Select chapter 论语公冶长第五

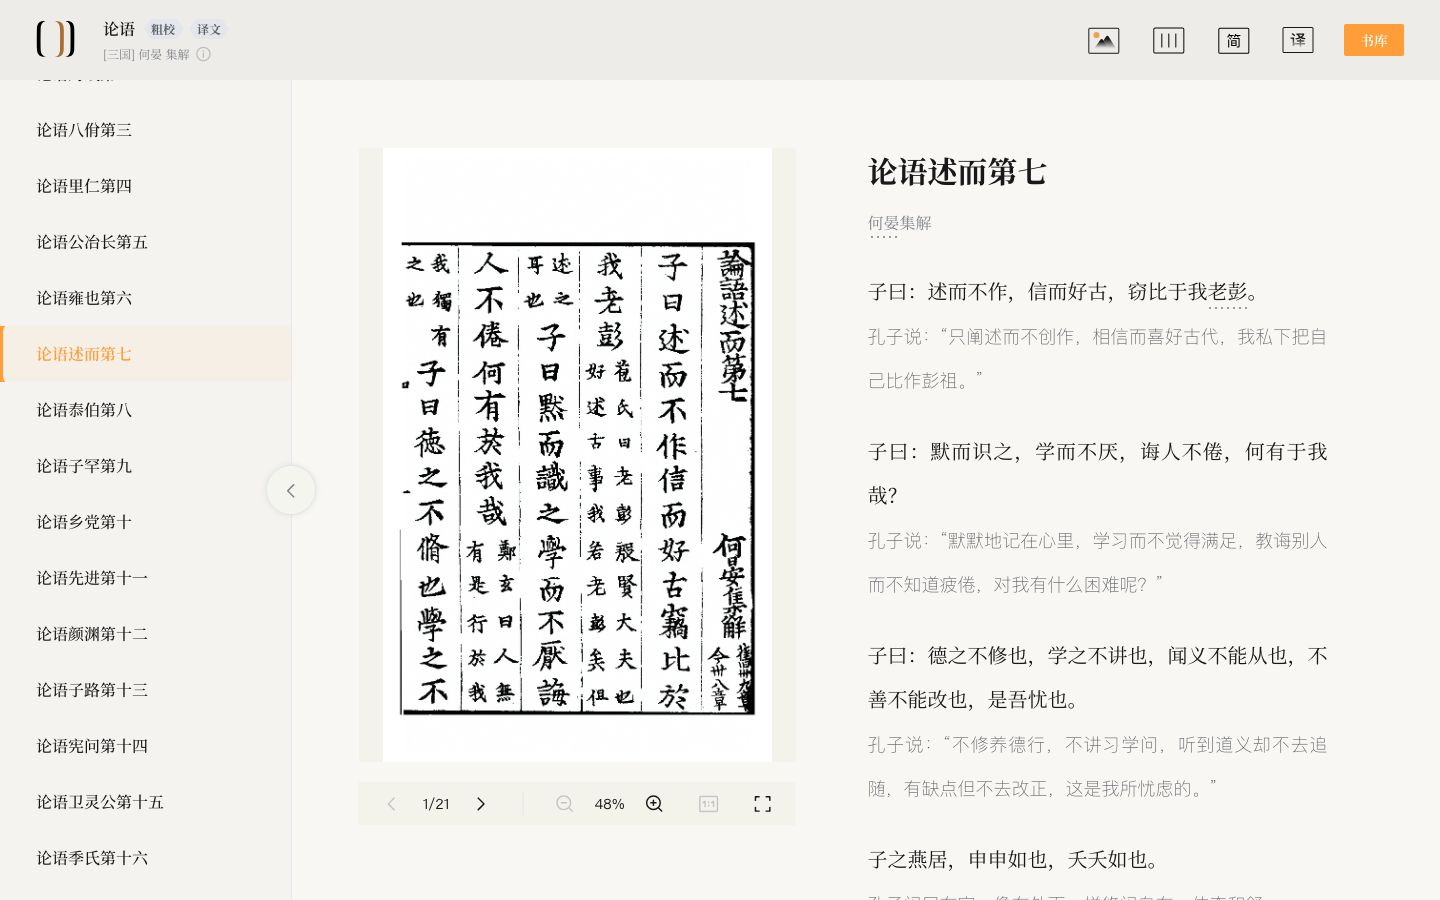pos(146,242)
